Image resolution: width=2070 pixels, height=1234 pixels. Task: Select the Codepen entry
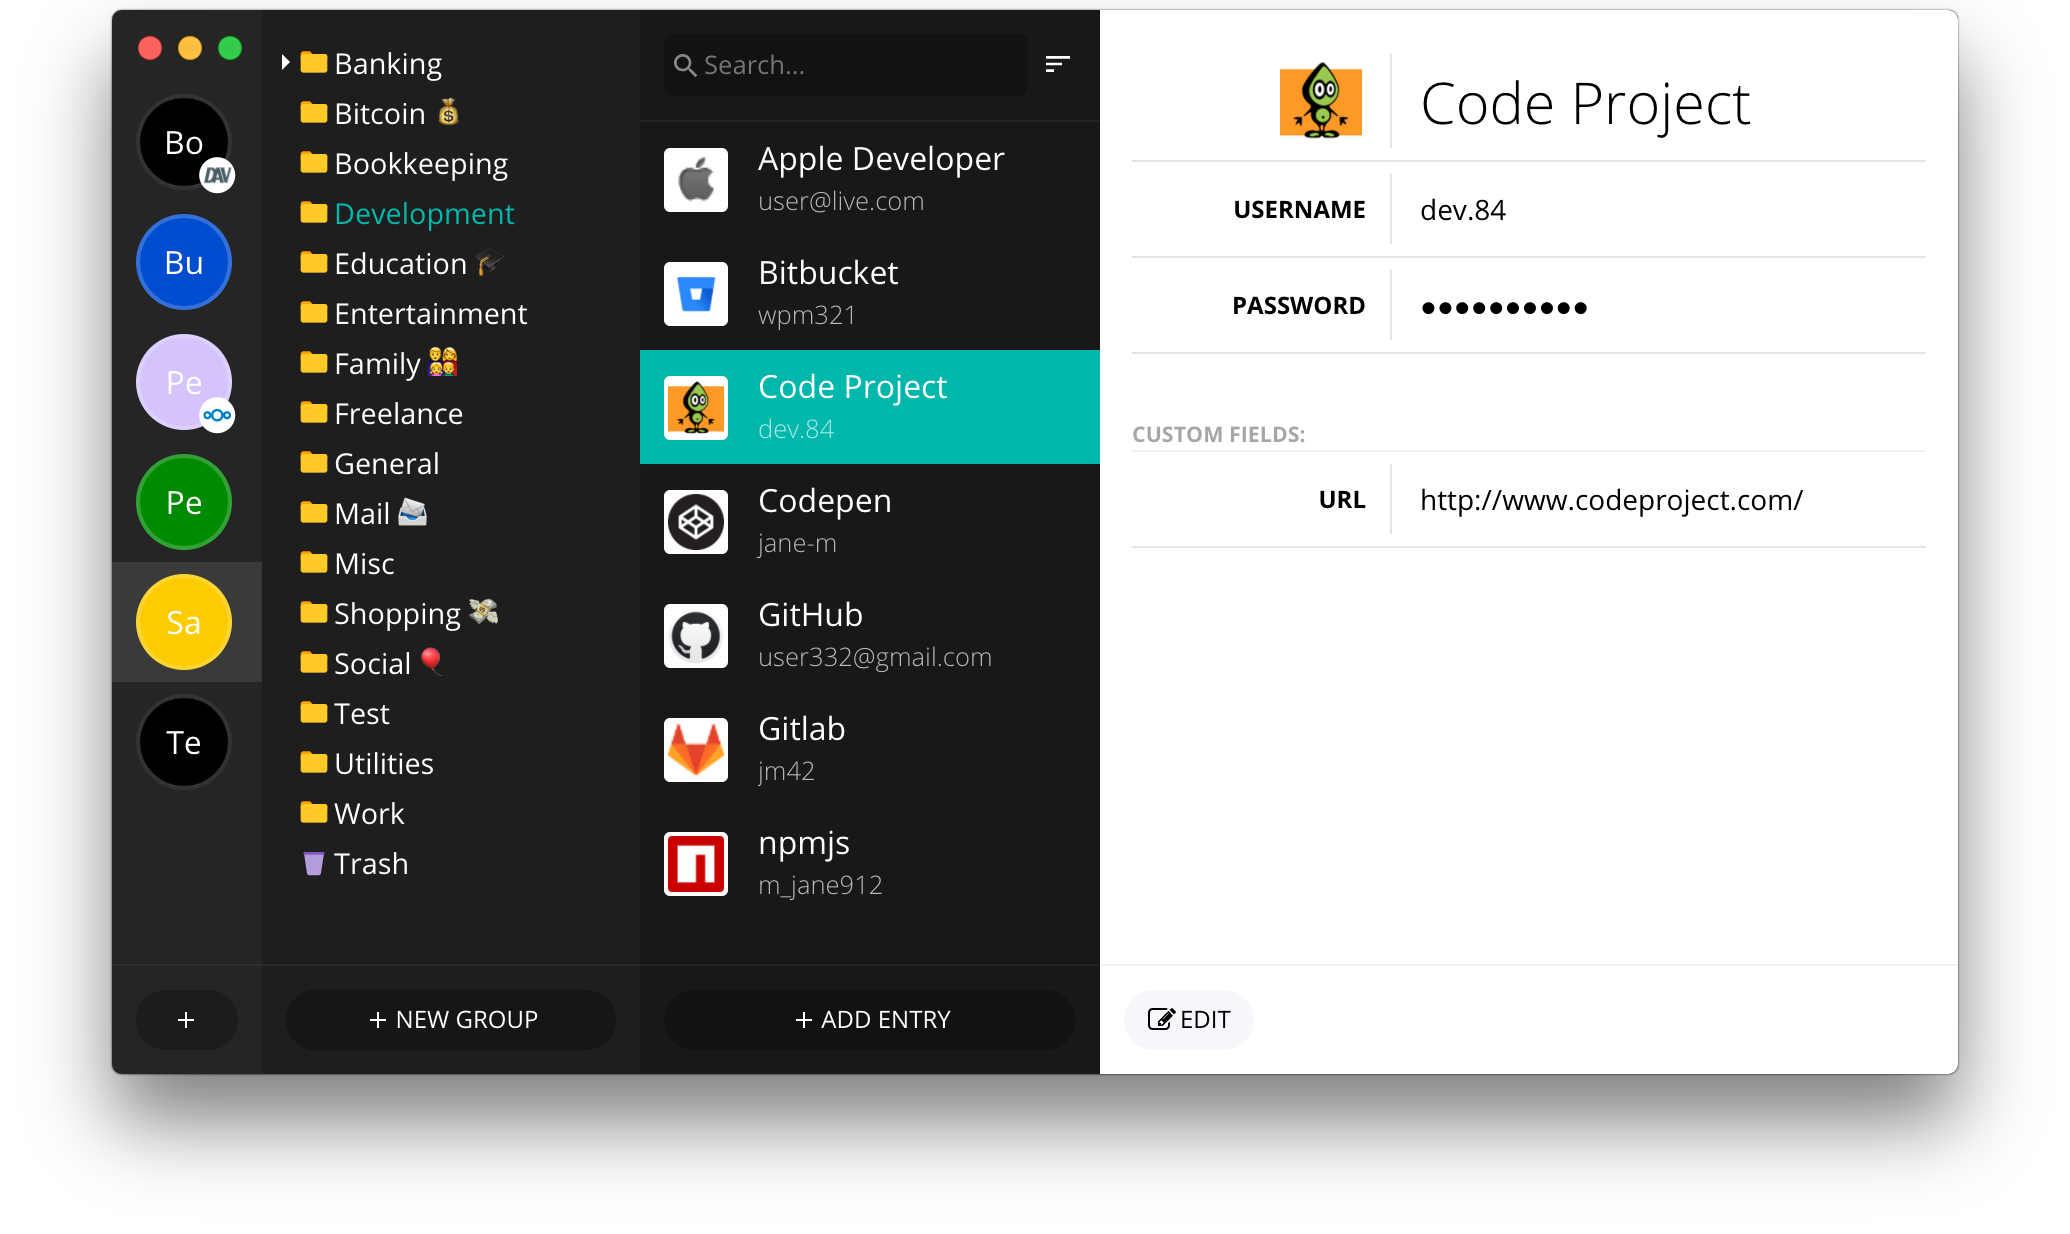[870, 521]
